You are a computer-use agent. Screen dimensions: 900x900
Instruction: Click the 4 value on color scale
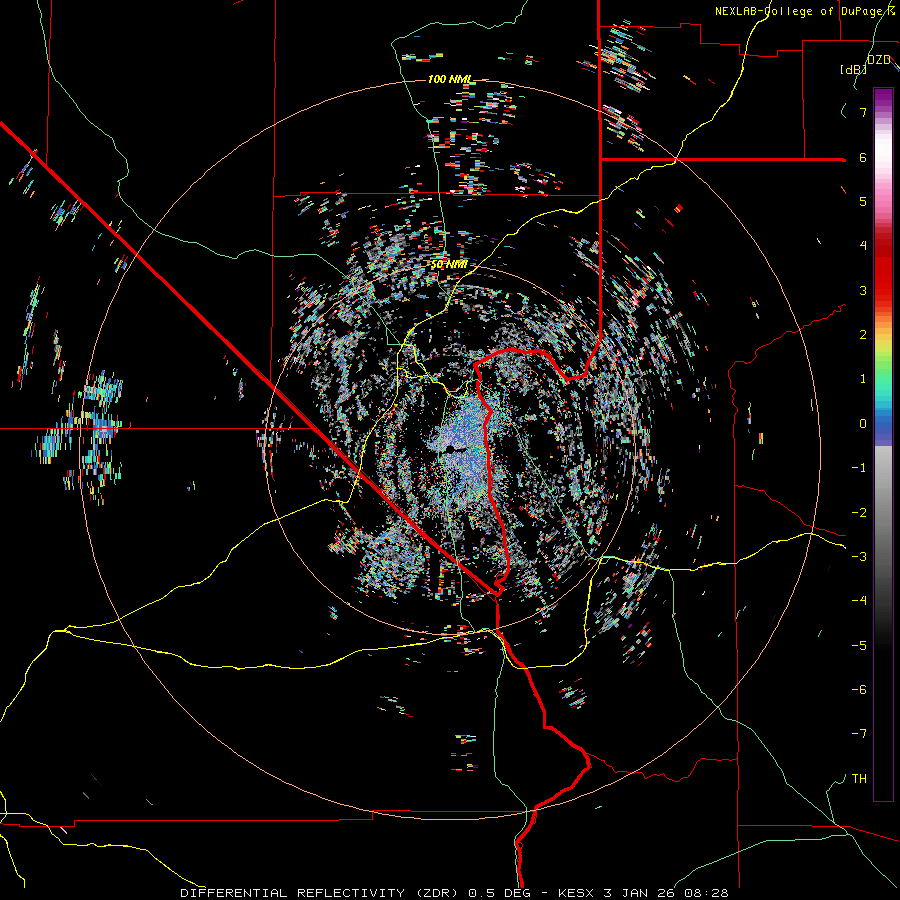tap(863, 246)
